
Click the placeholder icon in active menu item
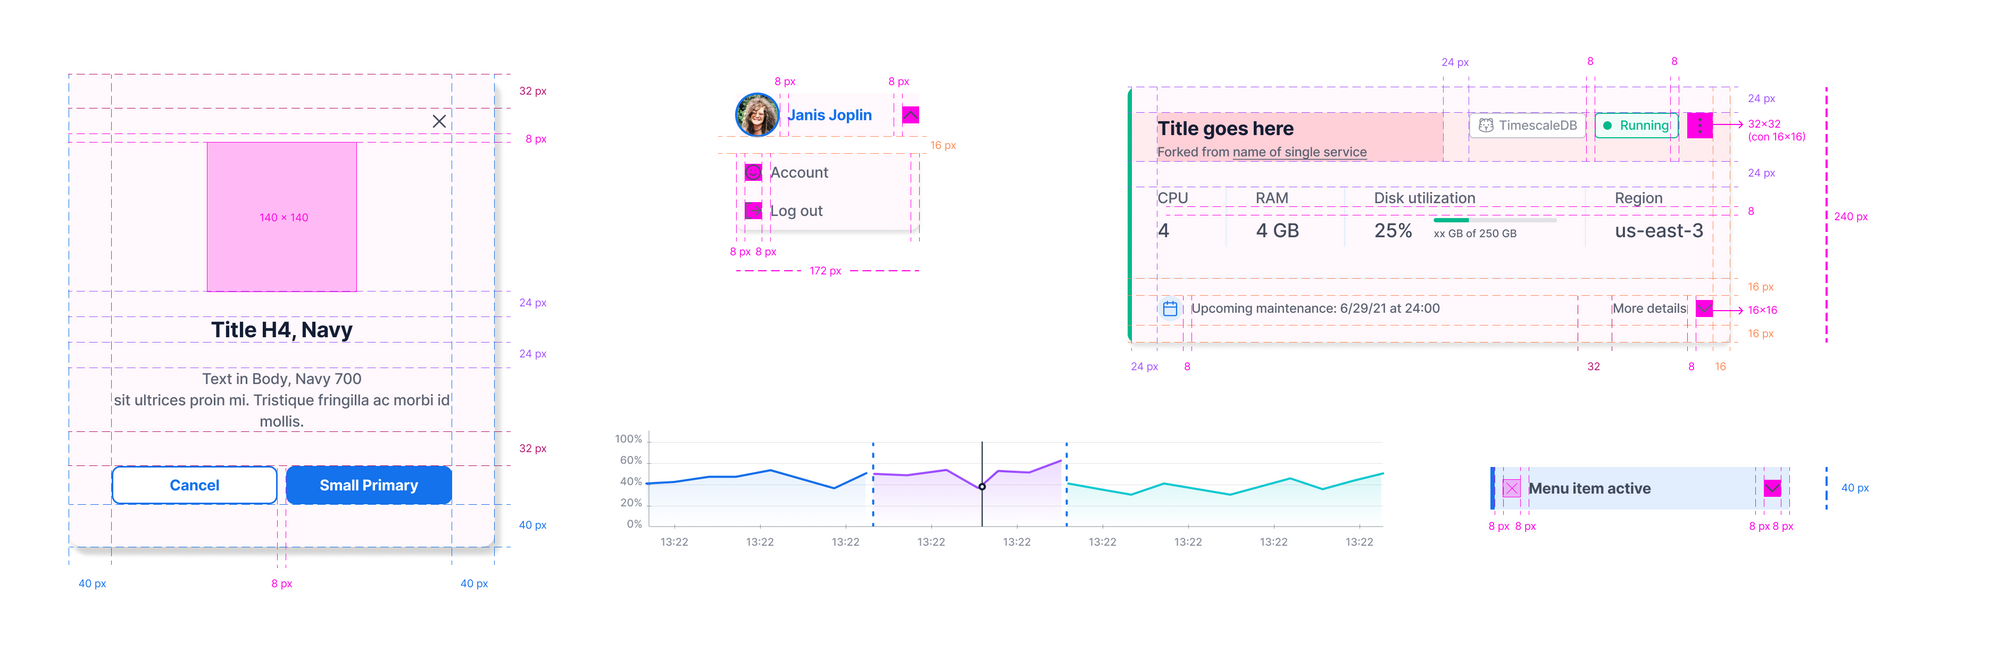coord(1511,488)
